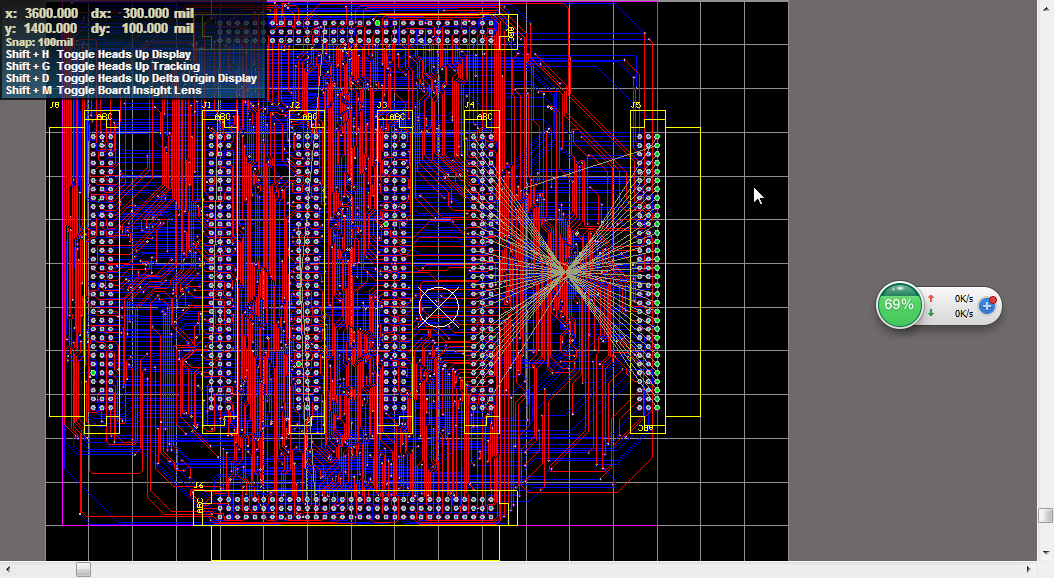Click the y: 1400.000 coordinate readout

coord(42,28)
